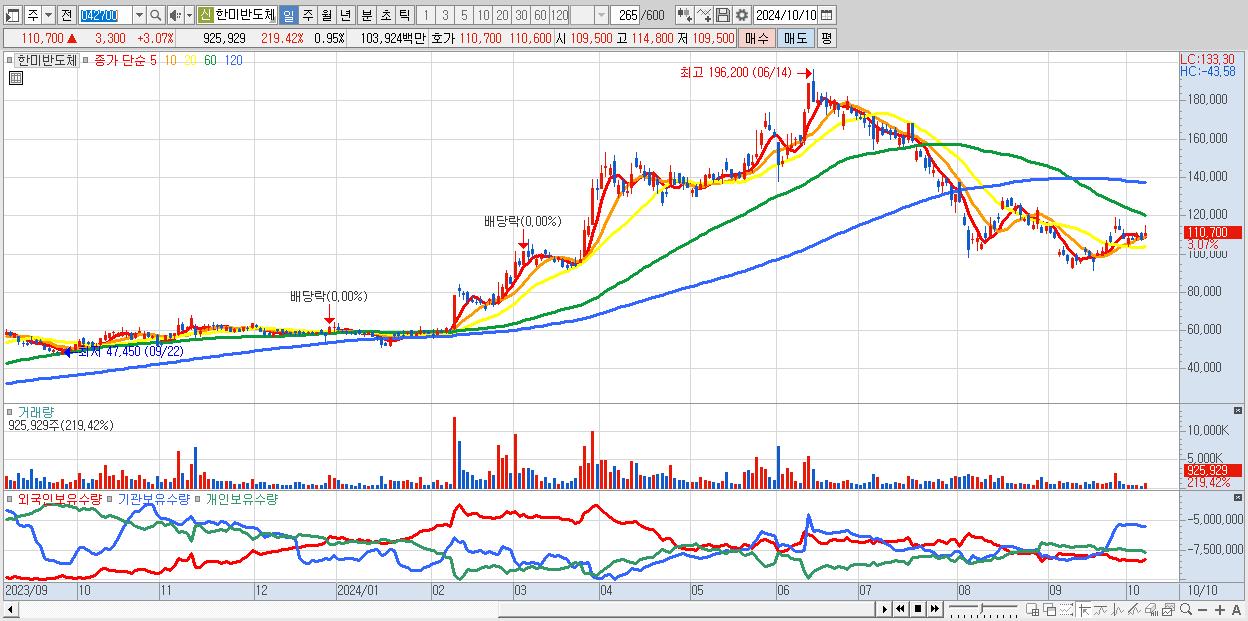Click the 전 button beside market dropdown
Screen dimensions: 1248x621
point(66,15)
